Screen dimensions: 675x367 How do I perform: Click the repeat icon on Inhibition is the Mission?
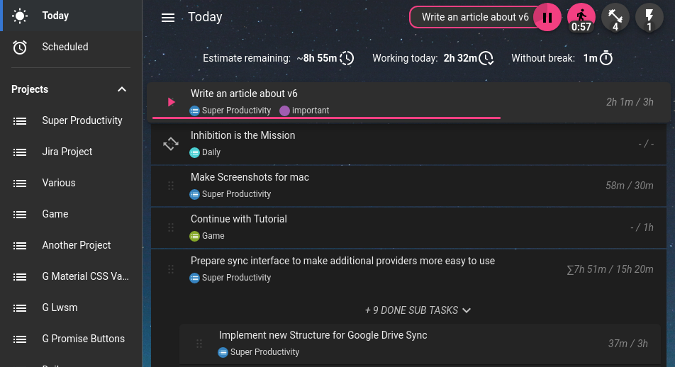click(171, 144)
